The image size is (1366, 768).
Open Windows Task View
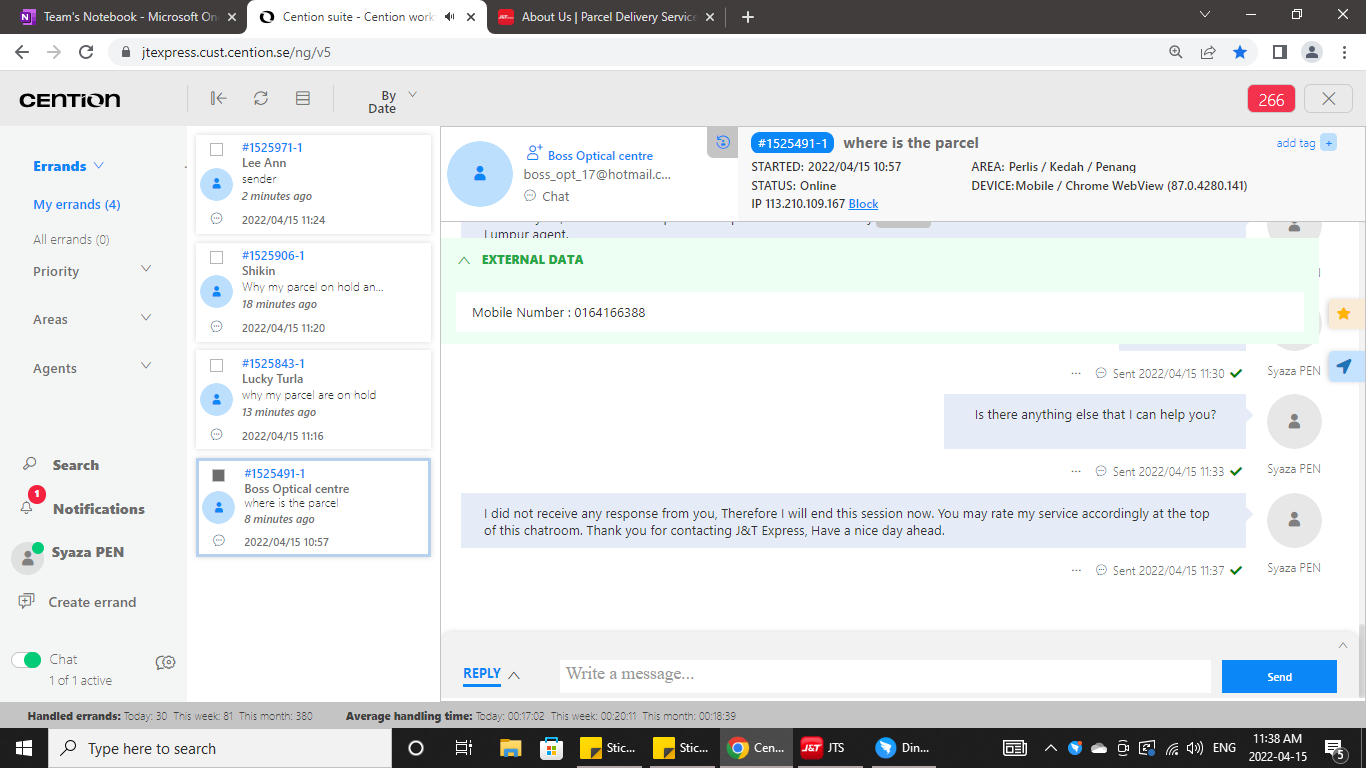[464, 748]
